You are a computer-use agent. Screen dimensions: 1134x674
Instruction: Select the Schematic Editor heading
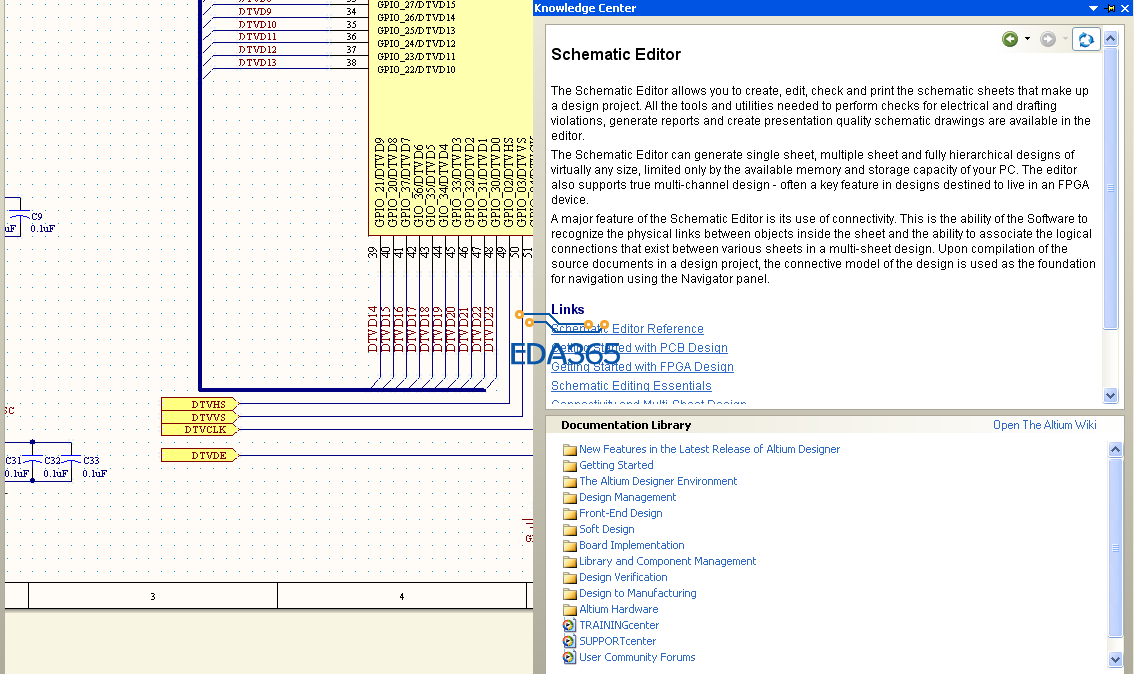[616, 54]
